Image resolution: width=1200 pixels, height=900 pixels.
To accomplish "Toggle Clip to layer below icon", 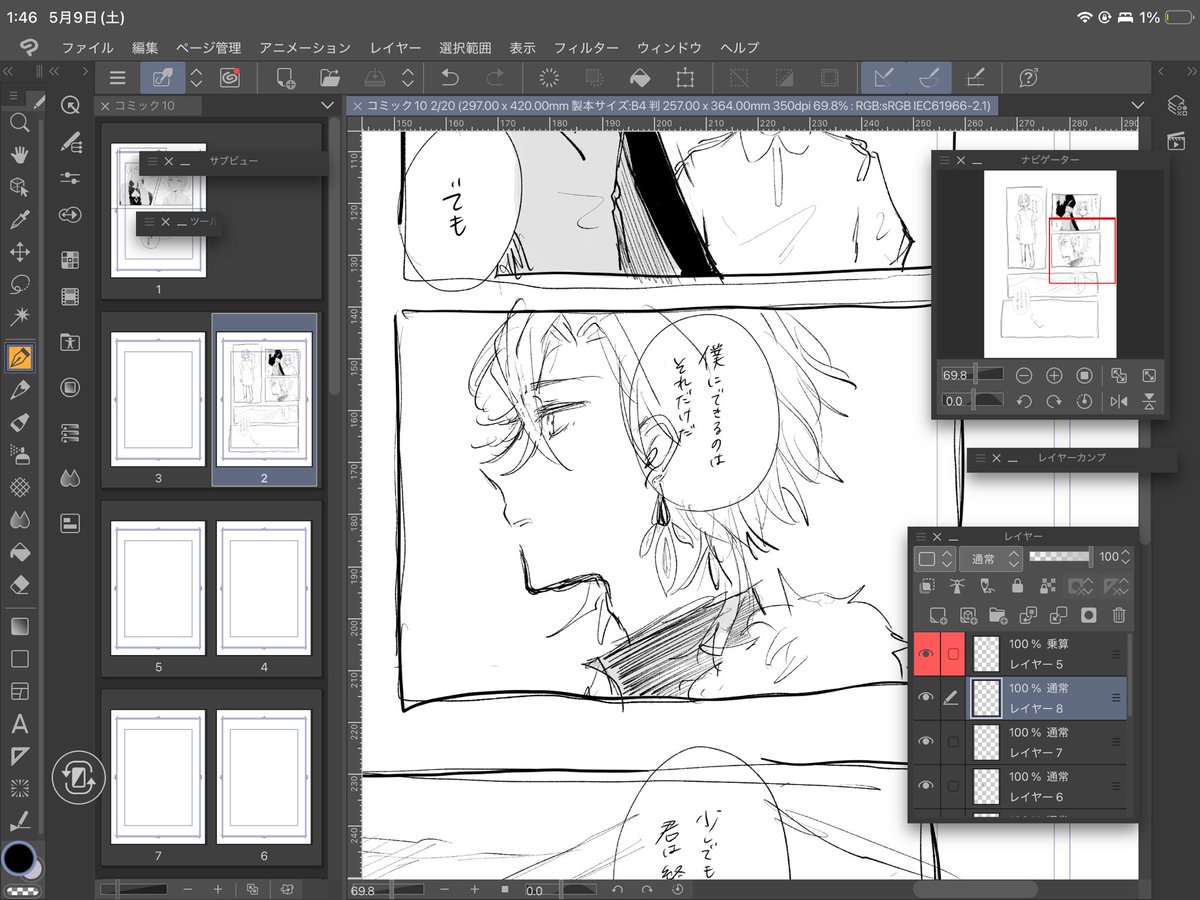I will [x=927, y=587].
